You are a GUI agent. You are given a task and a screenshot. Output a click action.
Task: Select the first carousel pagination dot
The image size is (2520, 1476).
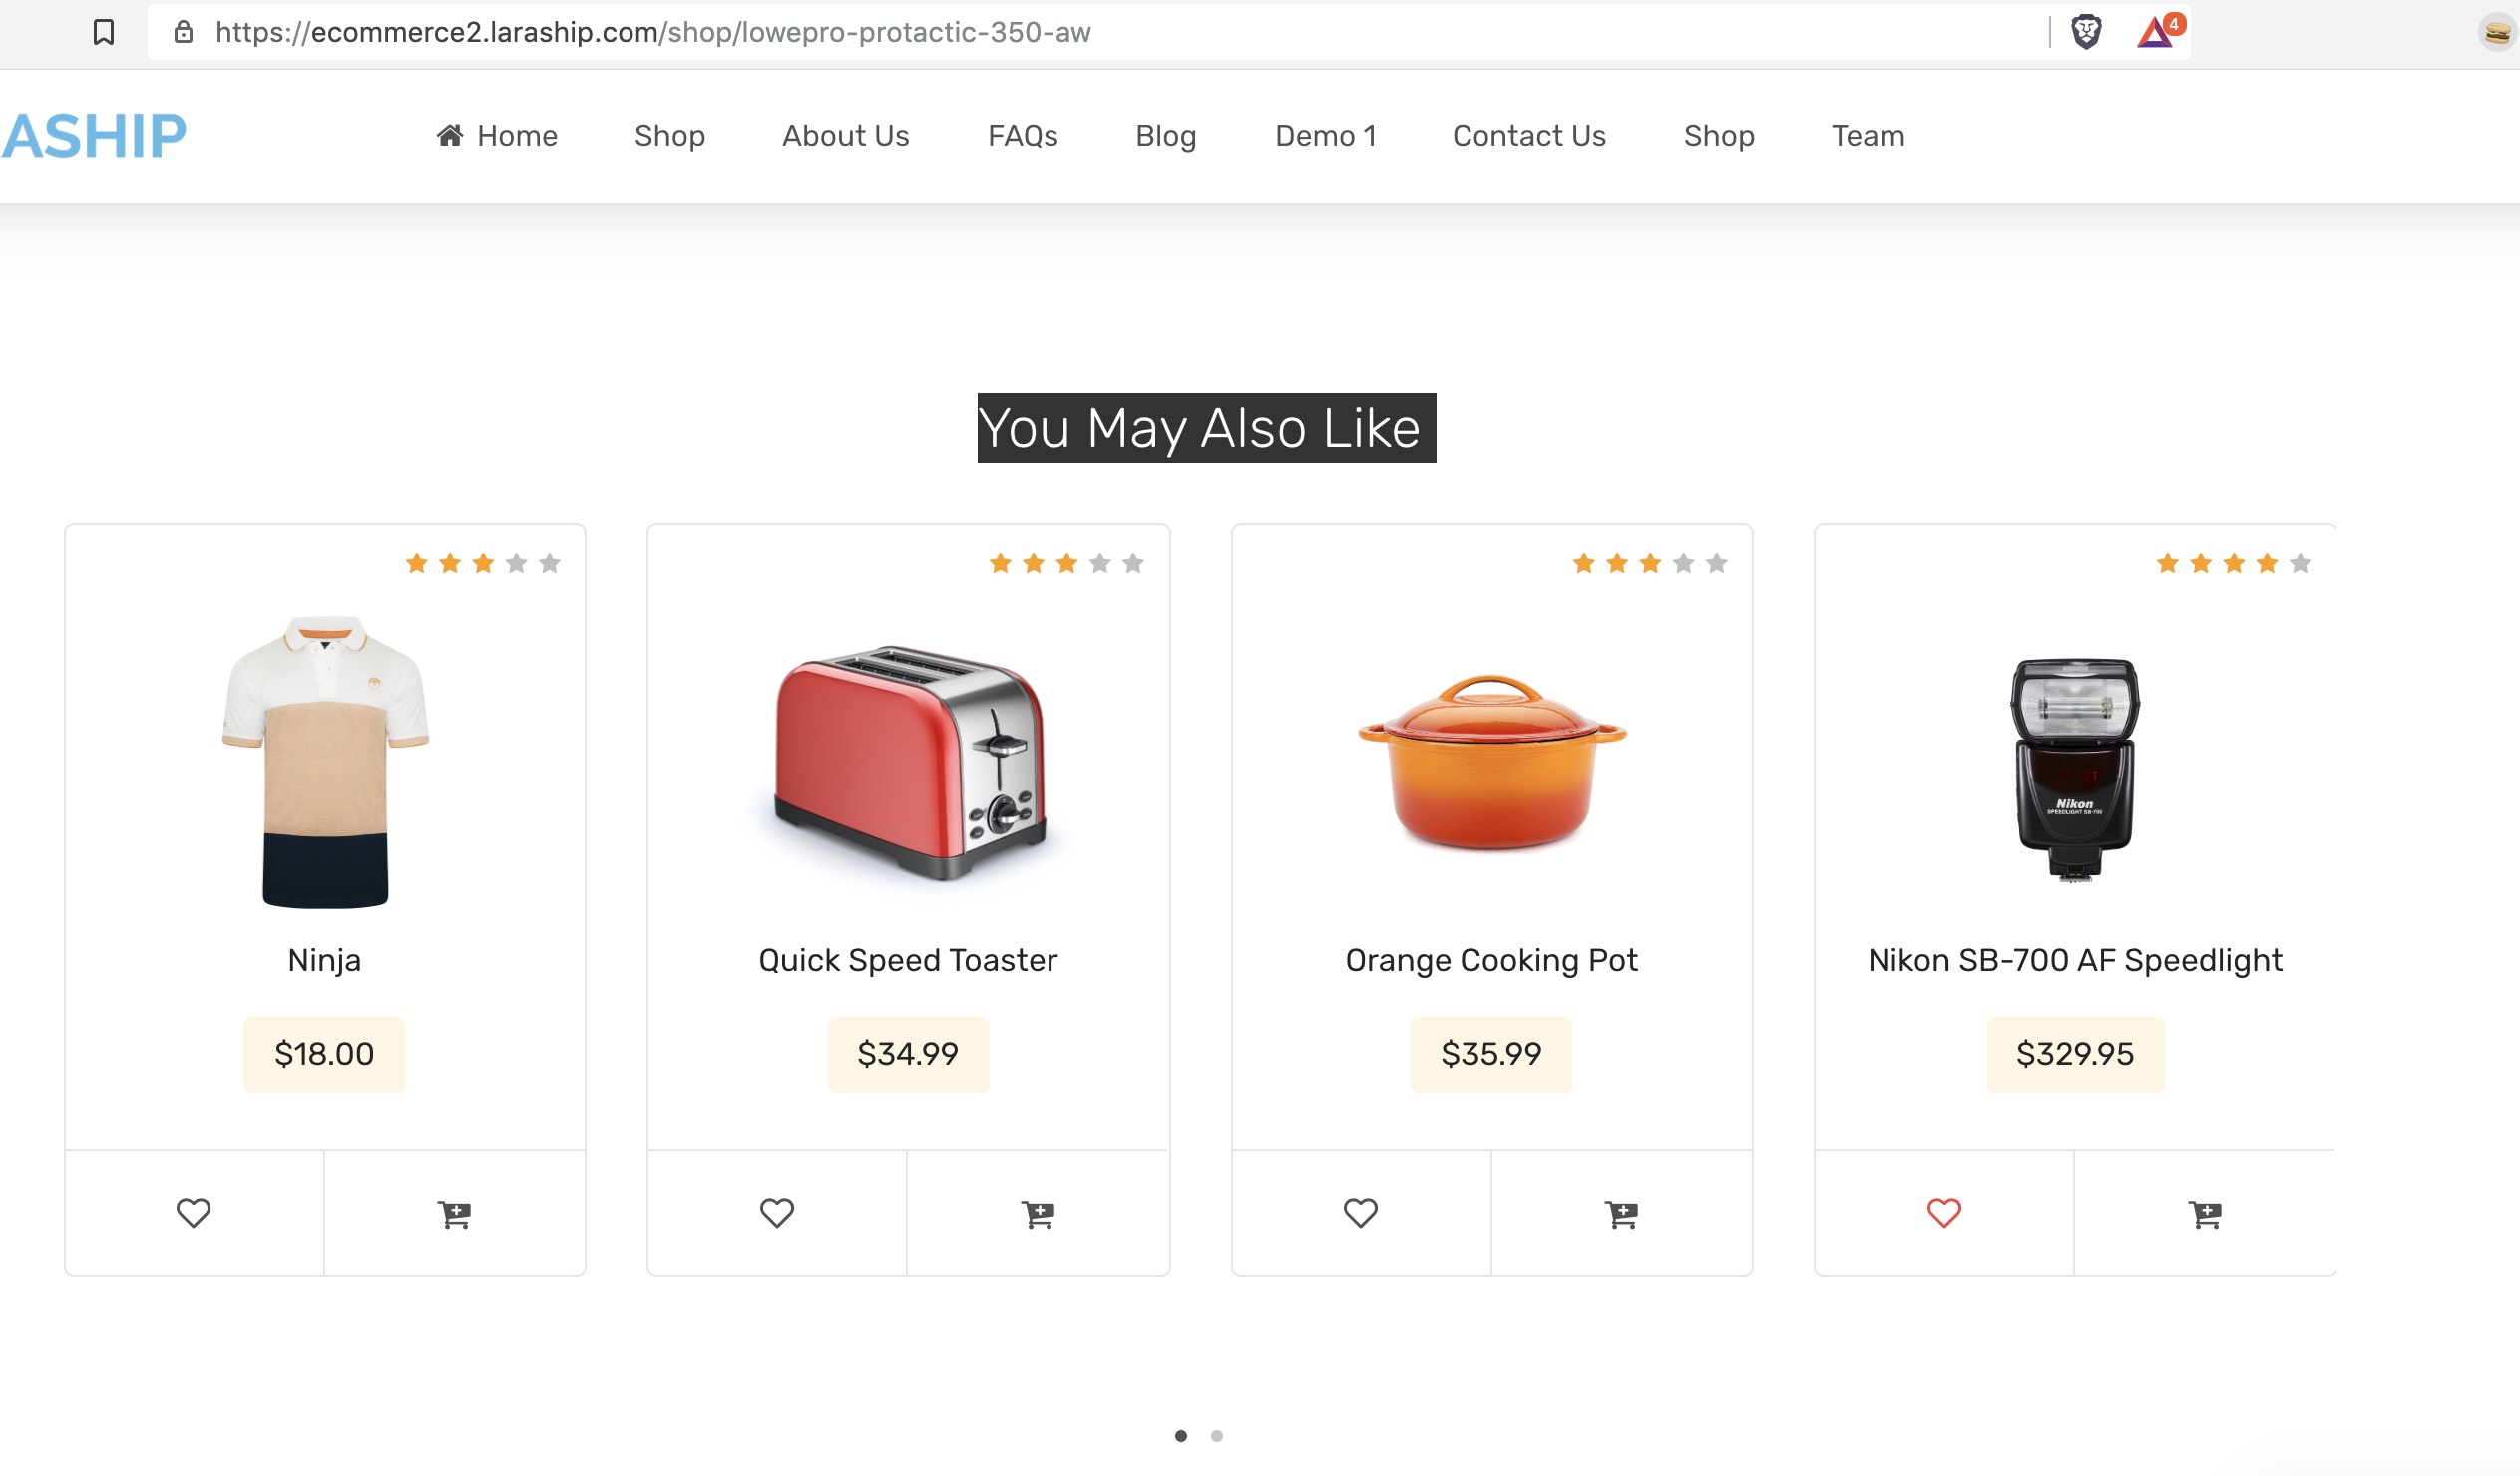1181,1436
